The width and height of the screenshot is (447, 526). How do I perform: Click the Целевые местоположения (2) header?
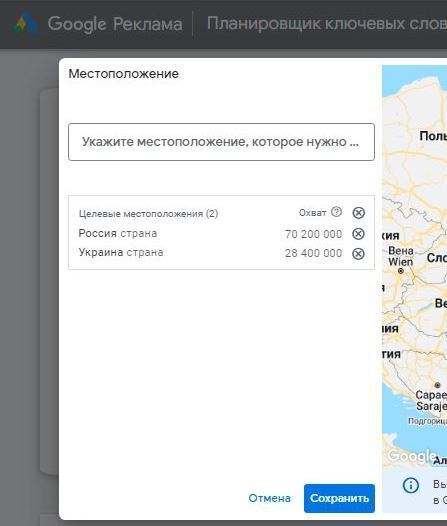148,214
